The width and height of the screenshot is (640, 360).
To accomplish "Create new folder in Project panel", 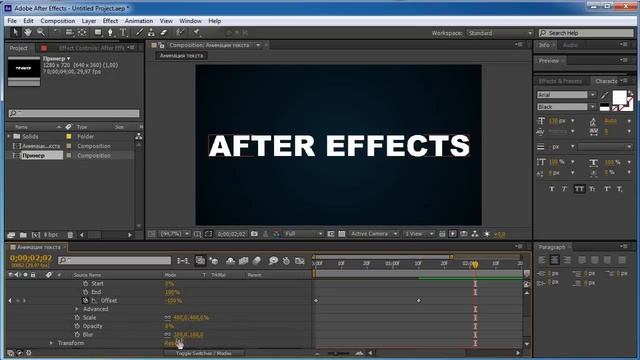I will 23,235.
